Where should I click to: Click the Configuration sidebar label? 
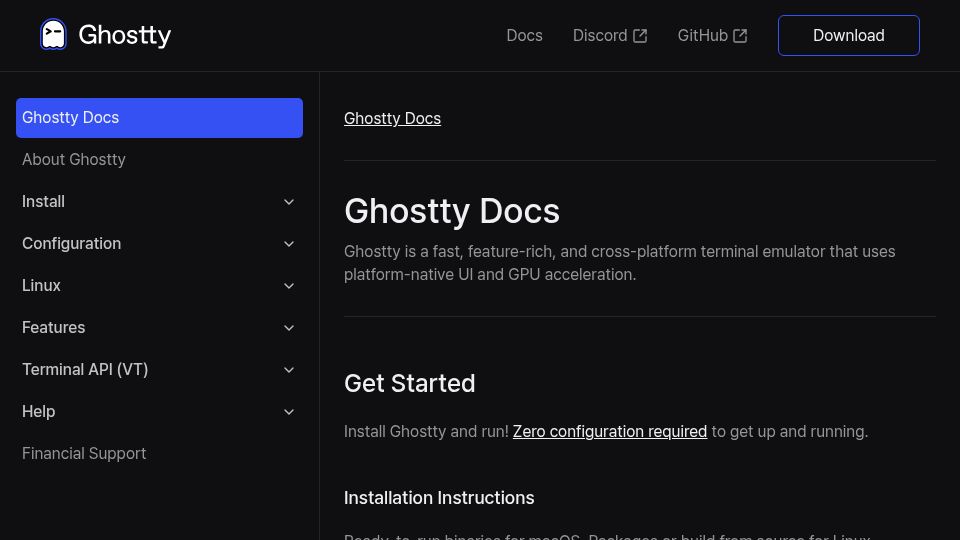[72, 244]
